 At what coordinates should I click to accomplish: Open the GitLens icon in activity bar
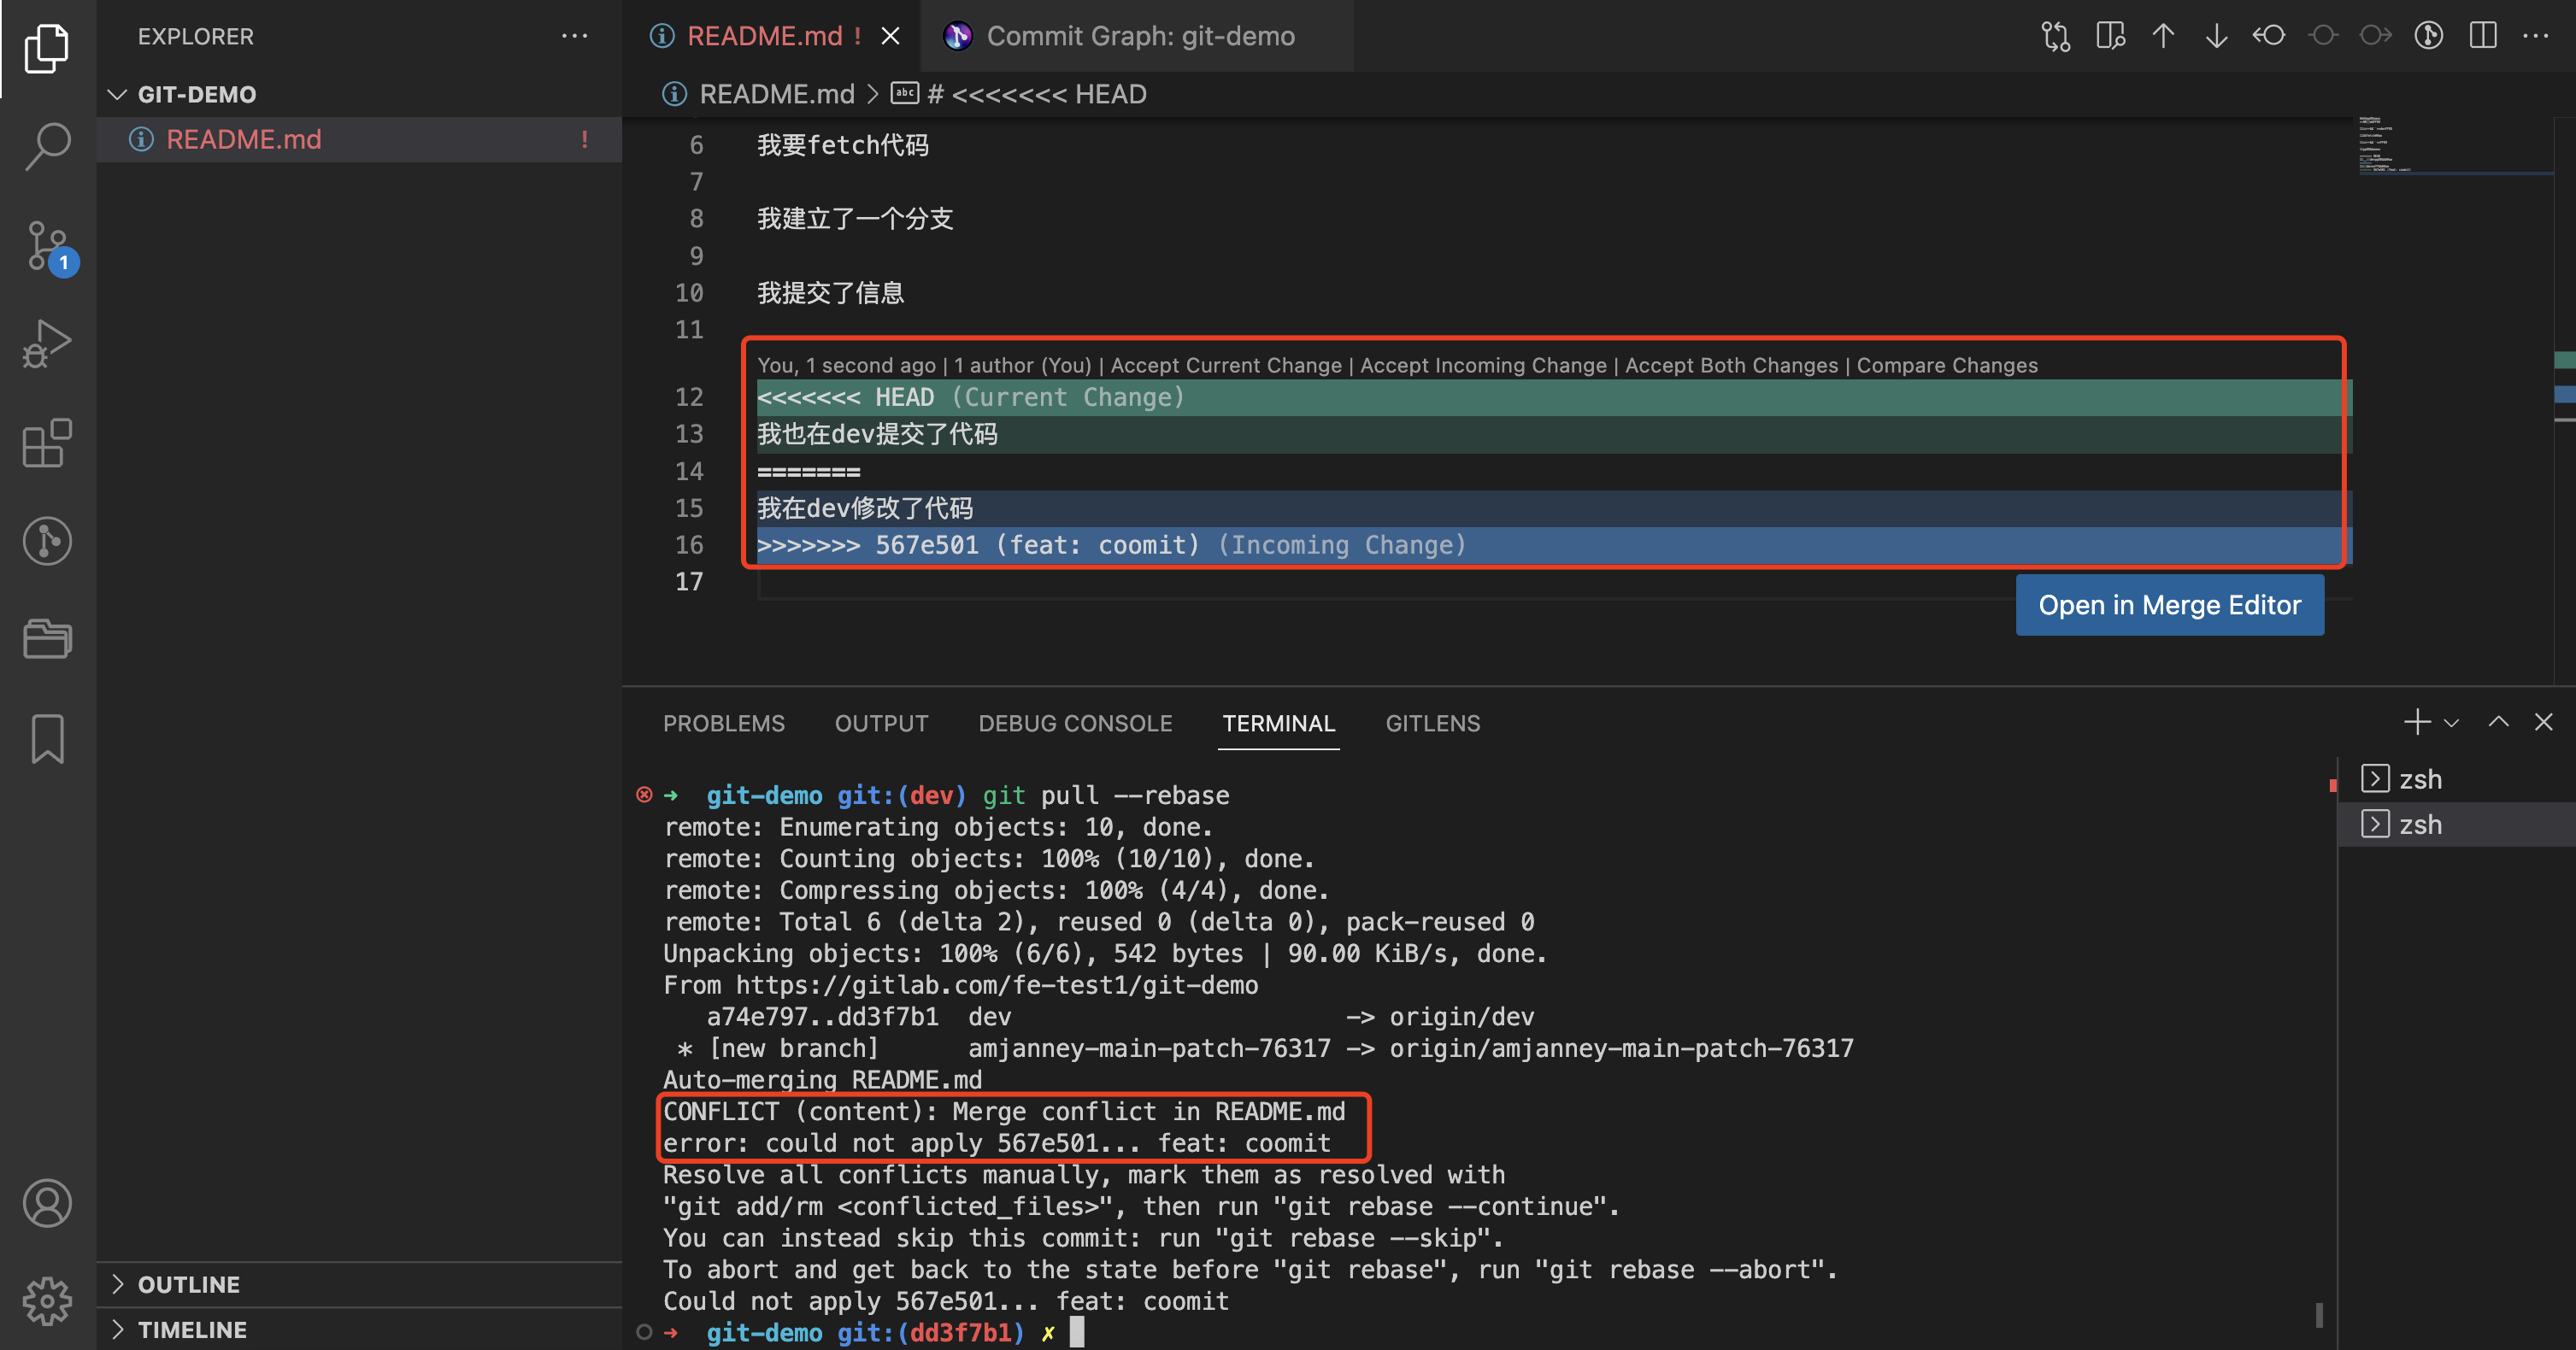(x=47, y=541)
